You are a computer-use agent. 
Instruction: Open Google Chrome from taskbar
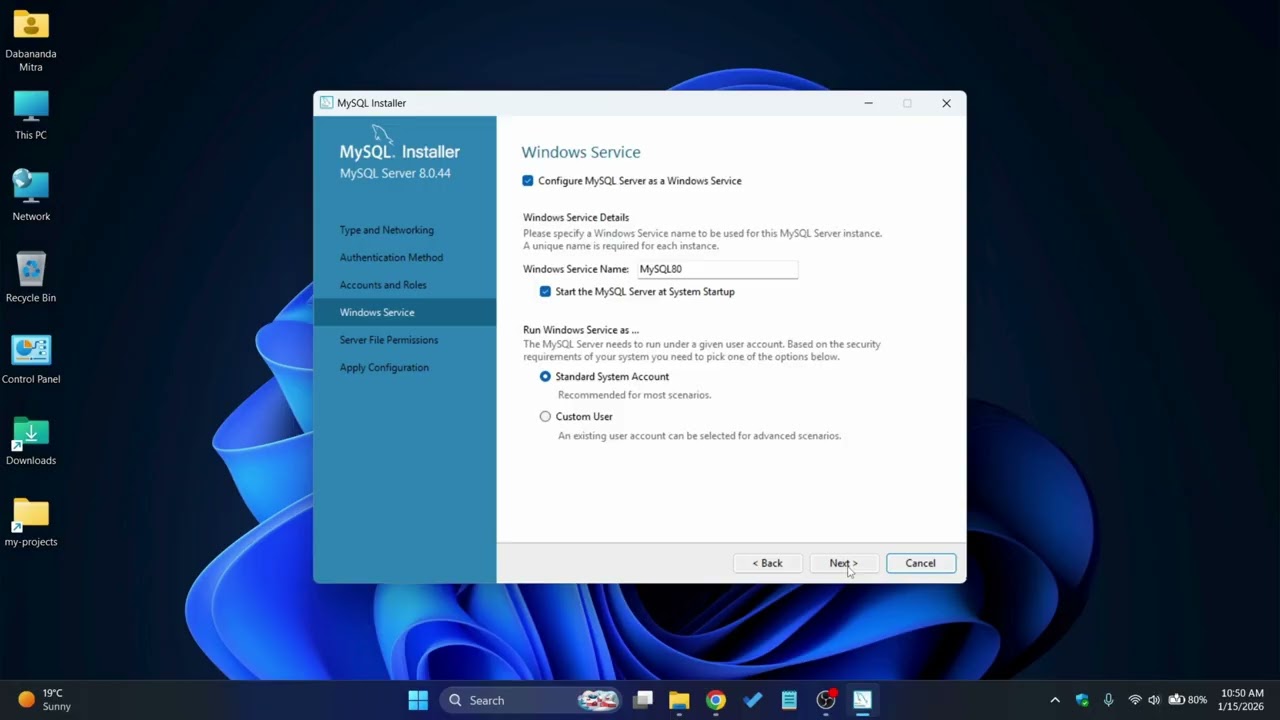716,700
